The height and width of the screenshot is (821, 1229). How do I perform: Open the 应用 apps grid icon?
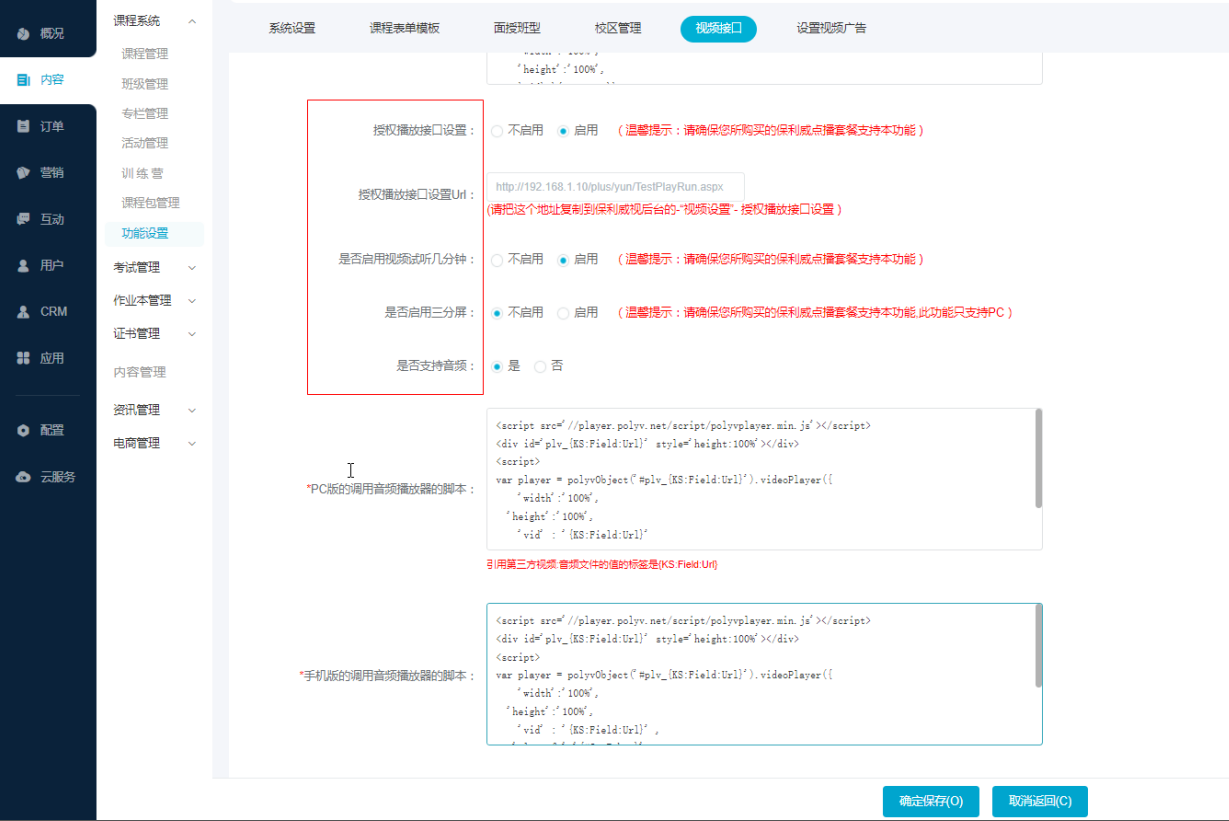[24, 358]
